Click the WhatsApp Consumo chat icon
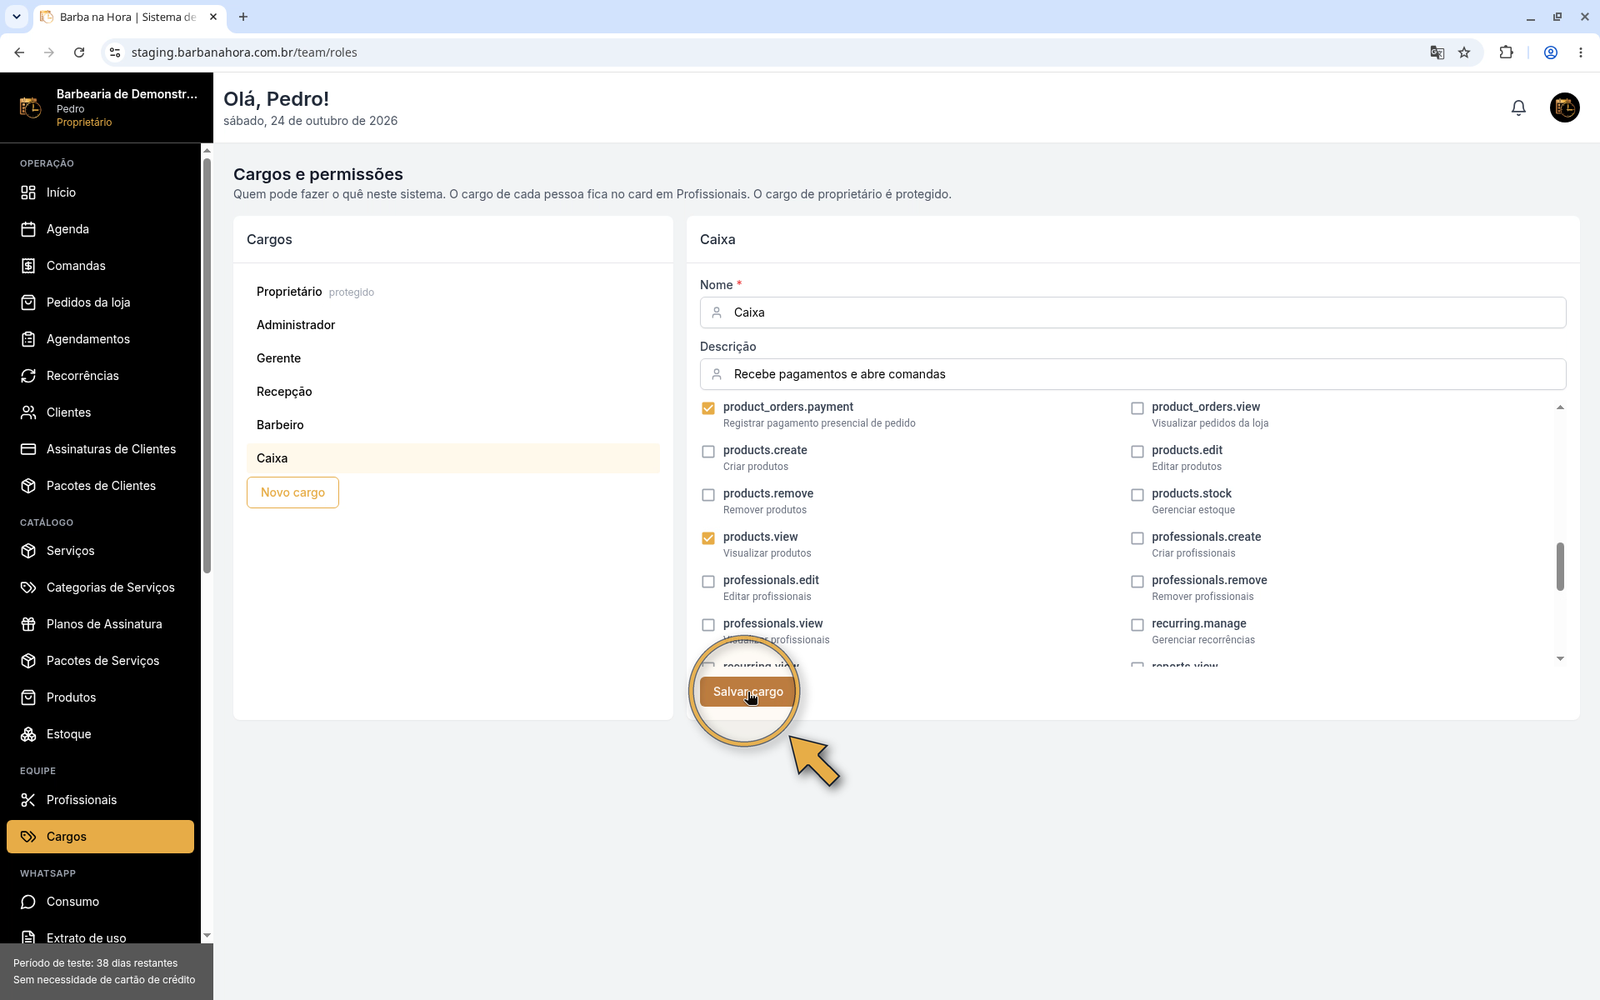1600x1000 pixels. 28,902
